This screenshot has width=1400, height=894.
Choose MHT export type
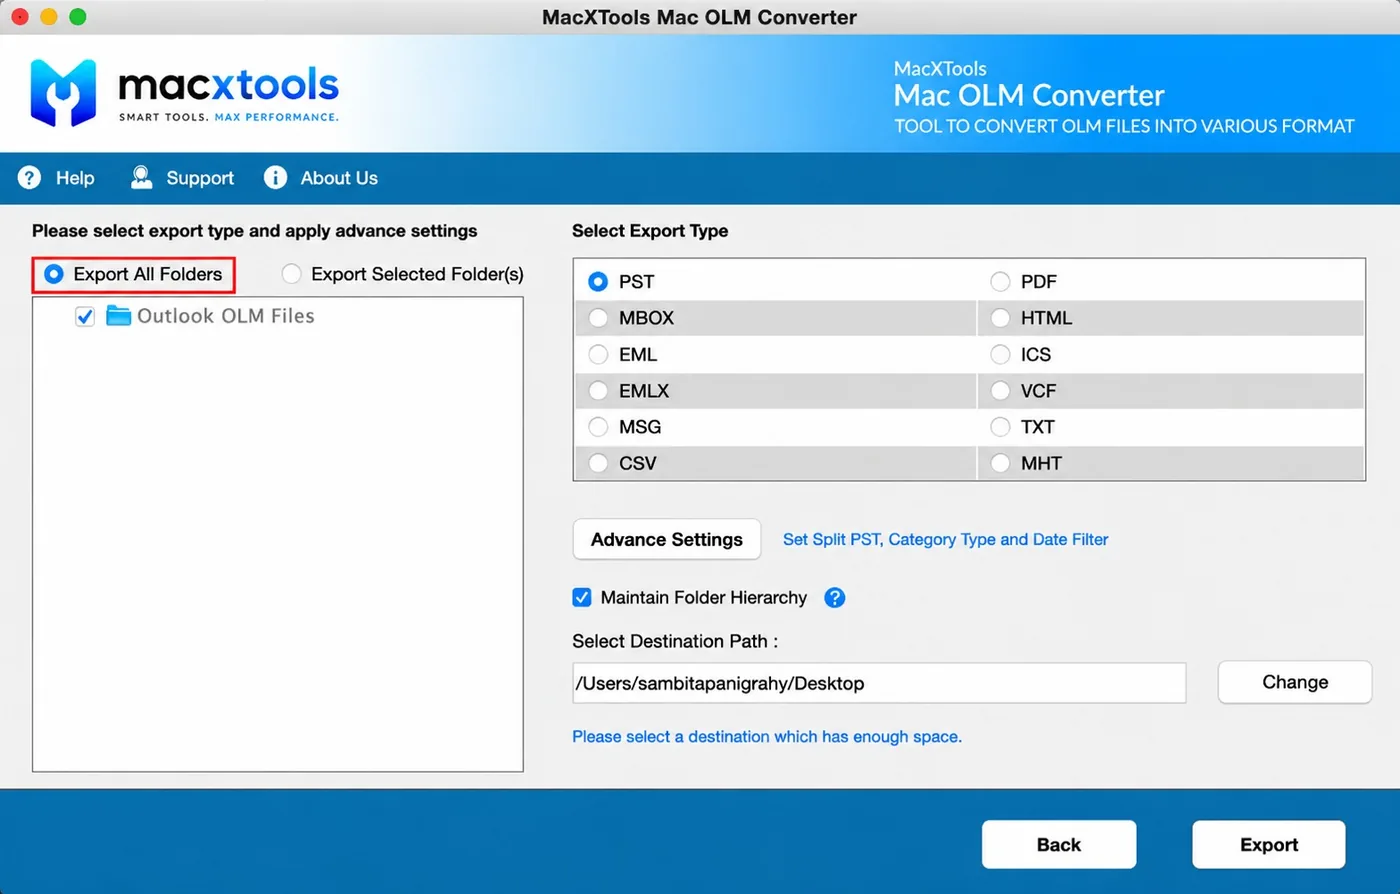coord(1000,463)
